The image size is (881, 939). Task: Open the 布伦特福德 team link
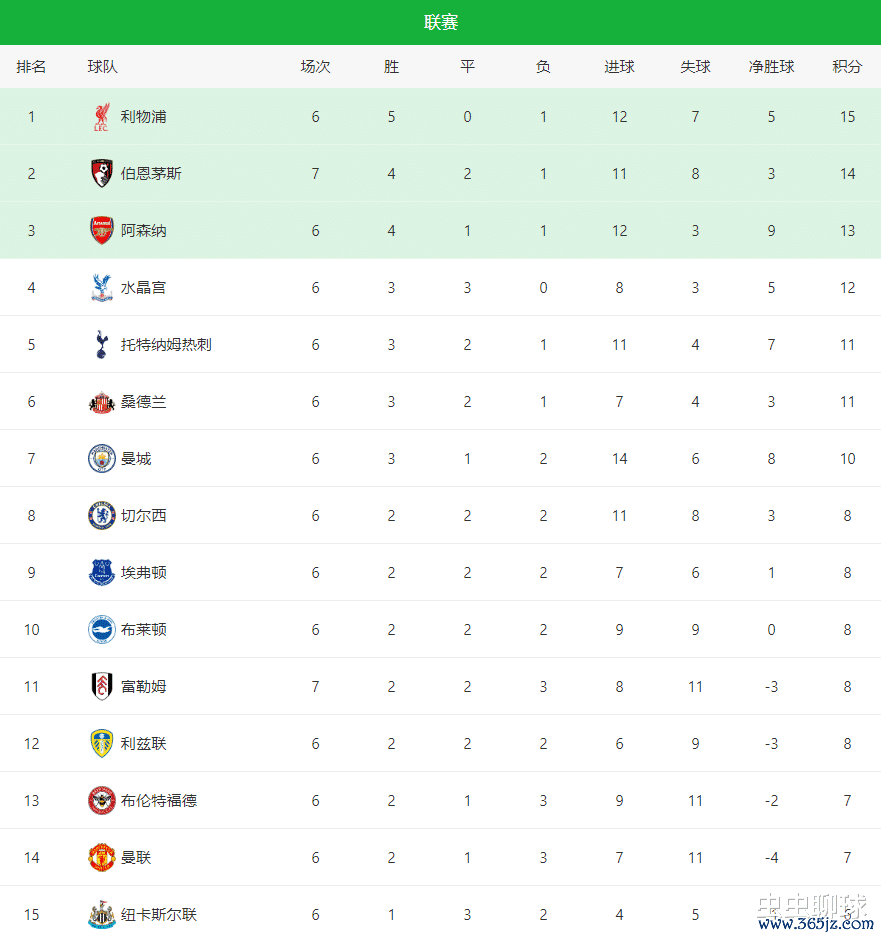(x=159, y=801)
